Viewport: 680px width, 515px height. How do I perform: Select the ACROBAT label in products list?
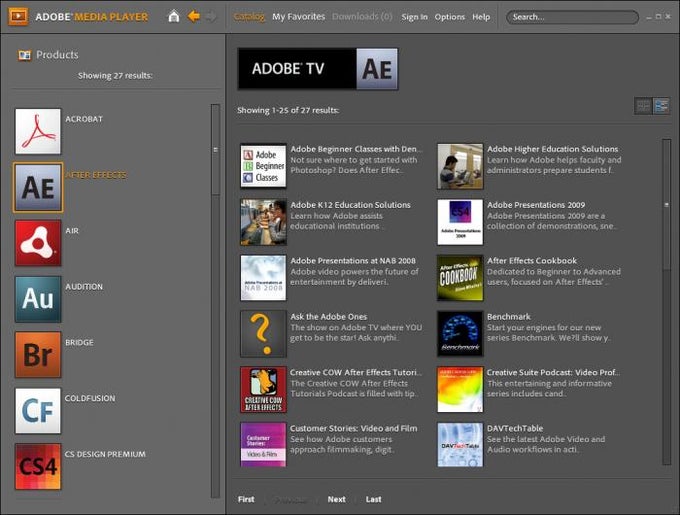point(84,119)
